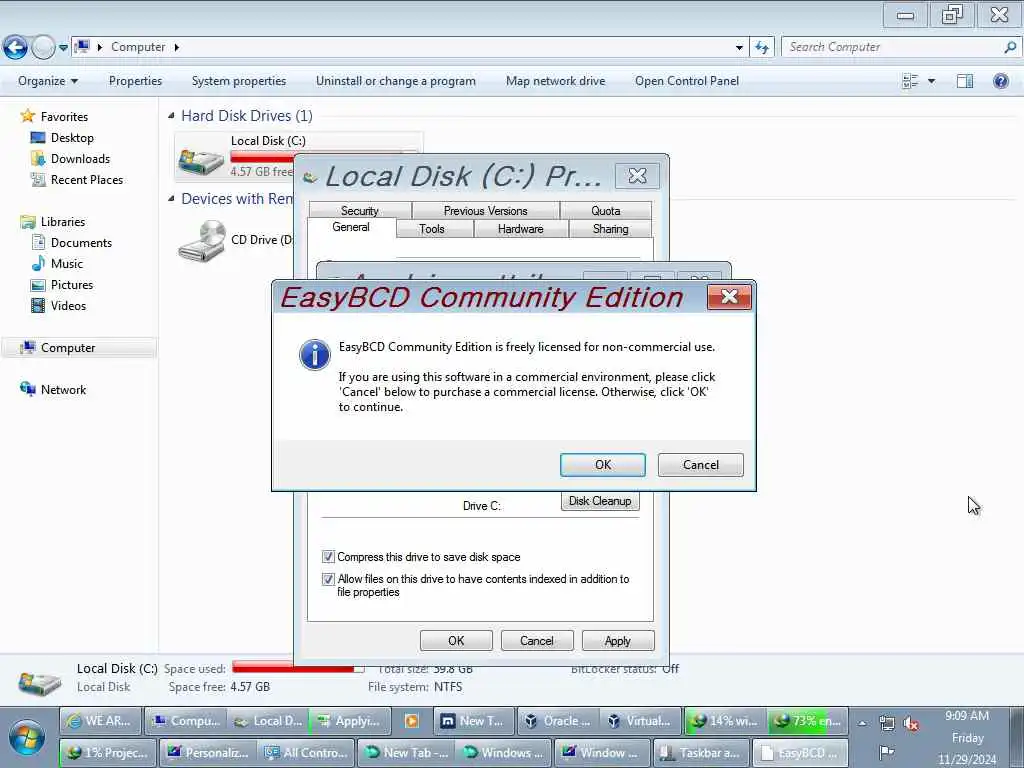Open the view options dropdown arrow
Image resolution: width=1024 pixels, height=768 pixels.
pos(931,81)
